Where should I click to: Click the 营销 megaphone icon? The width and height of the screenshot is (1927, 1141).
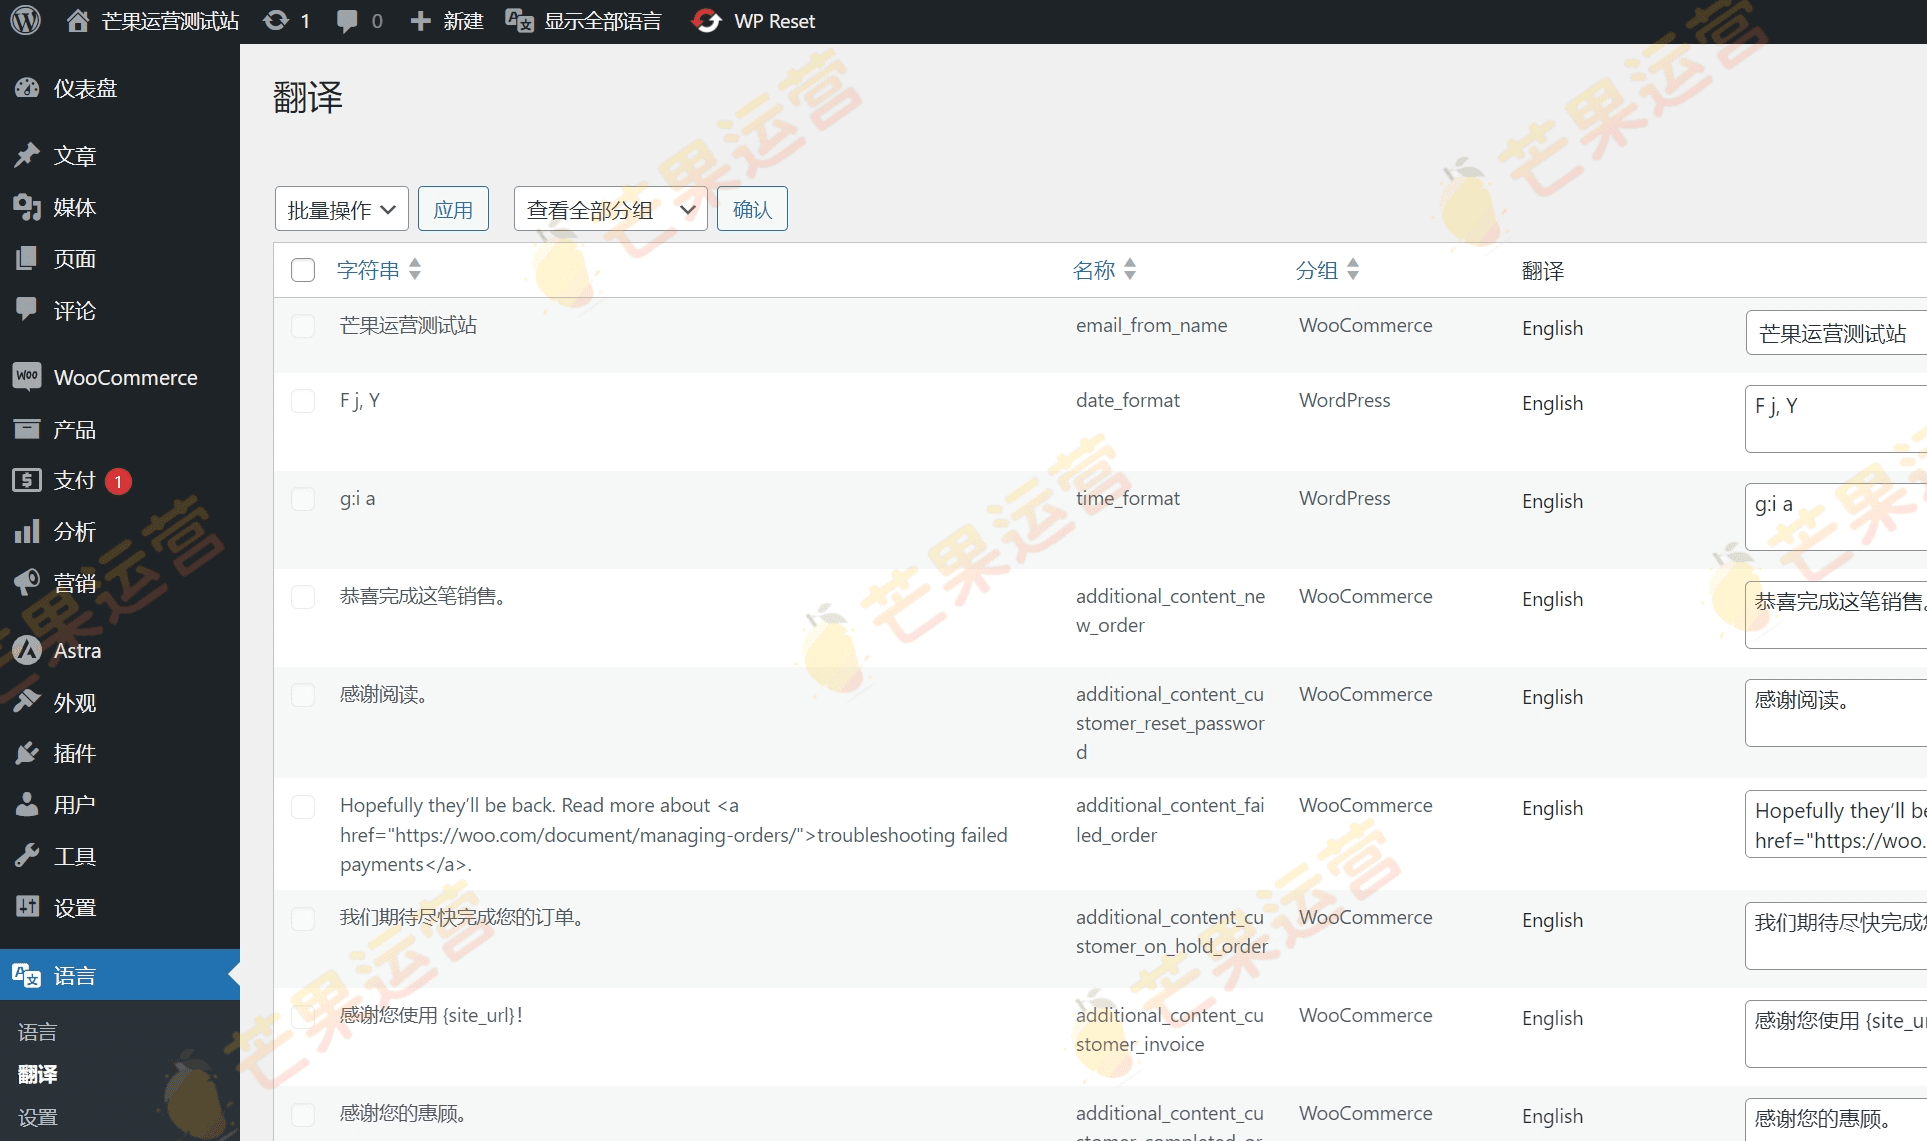click(27, 583)
